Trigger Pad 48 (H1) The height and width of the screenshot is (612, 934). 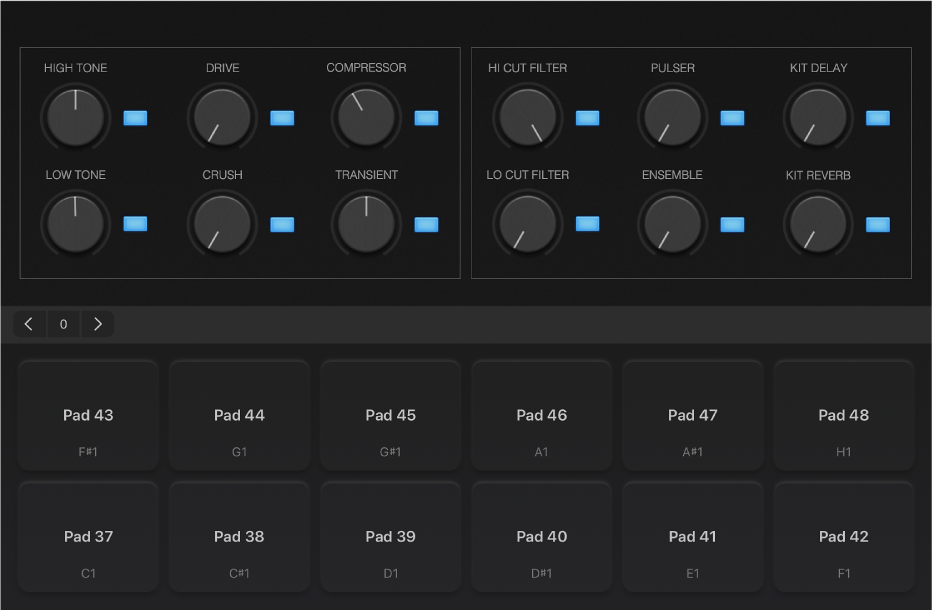[x=843, y=414]
